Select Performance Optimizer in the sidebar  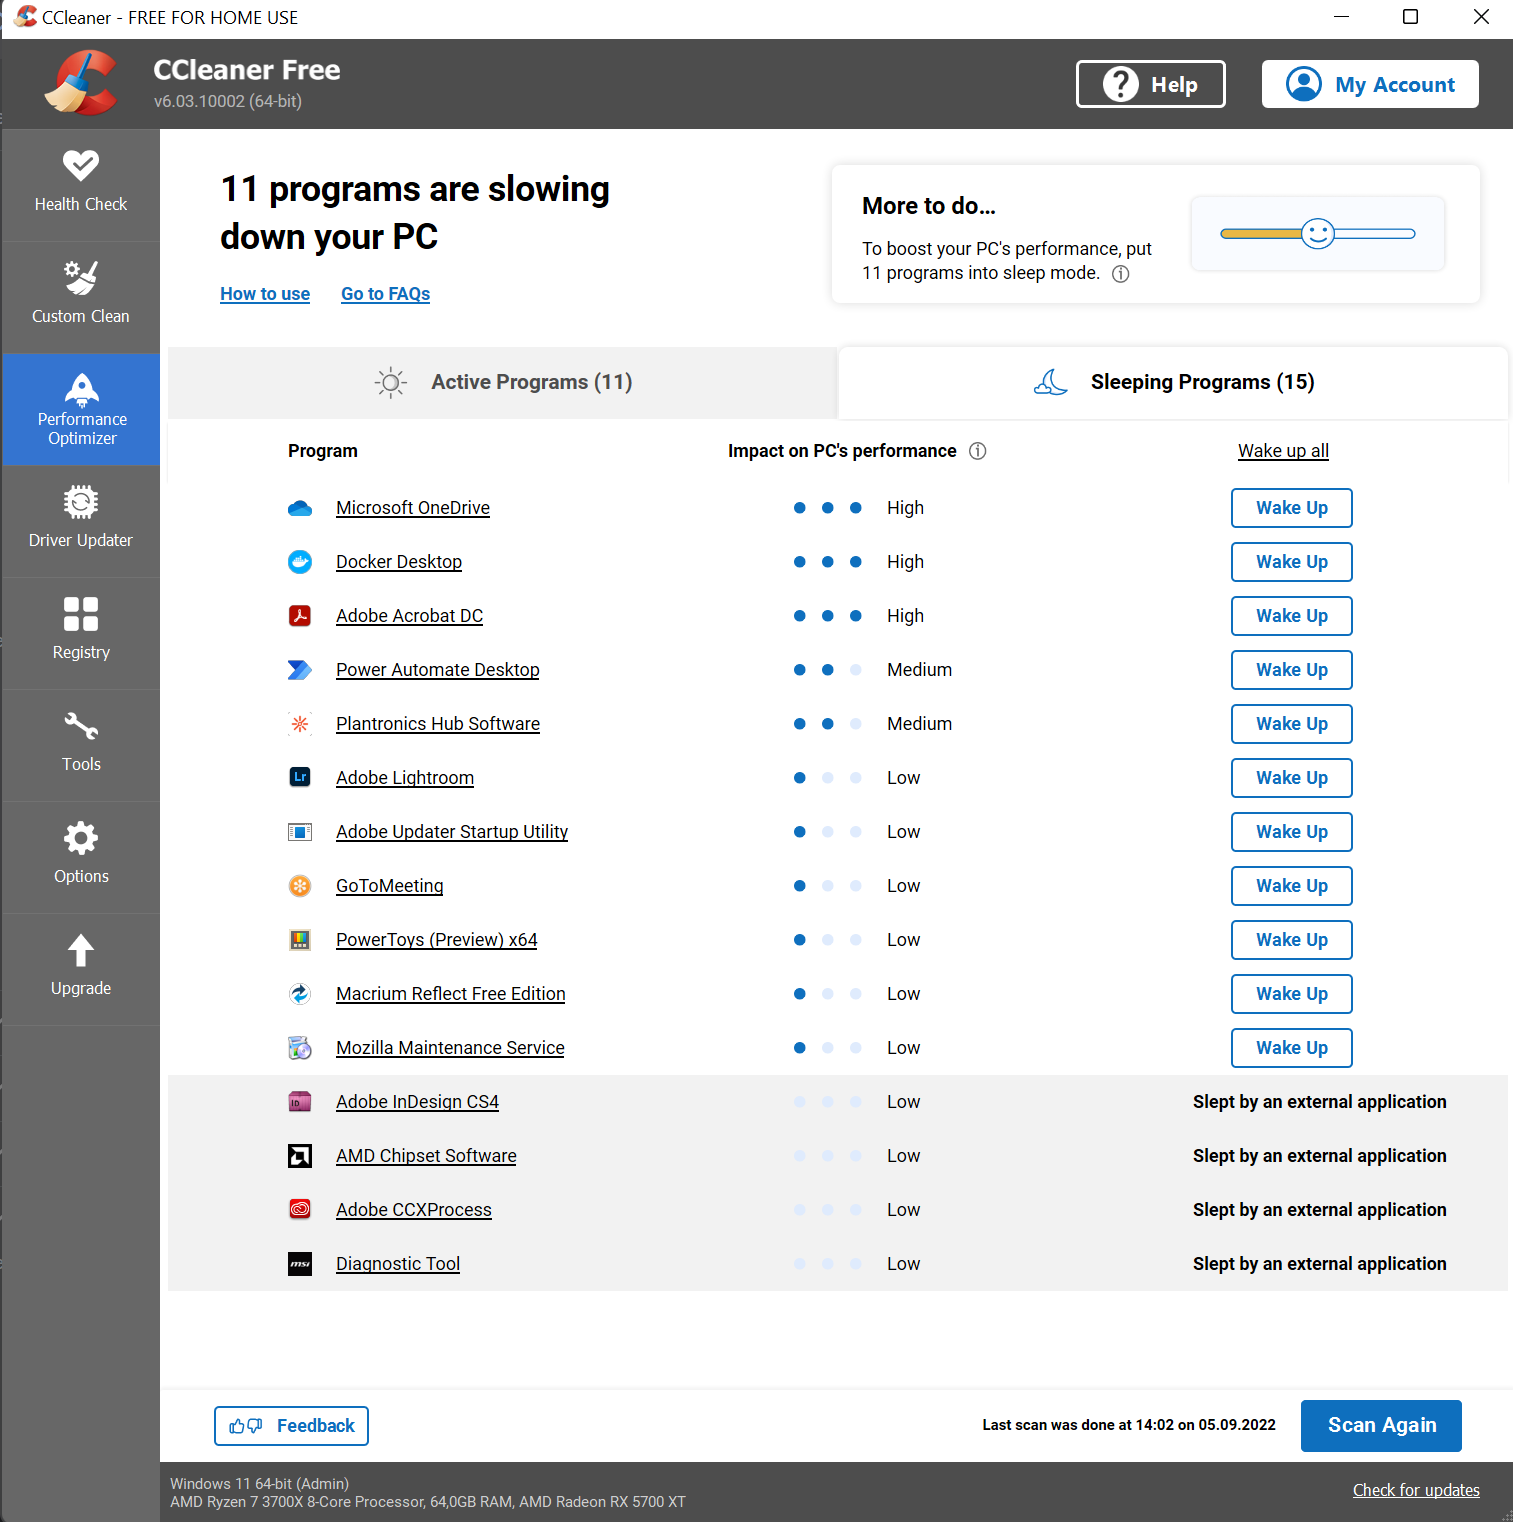[81, 409]
